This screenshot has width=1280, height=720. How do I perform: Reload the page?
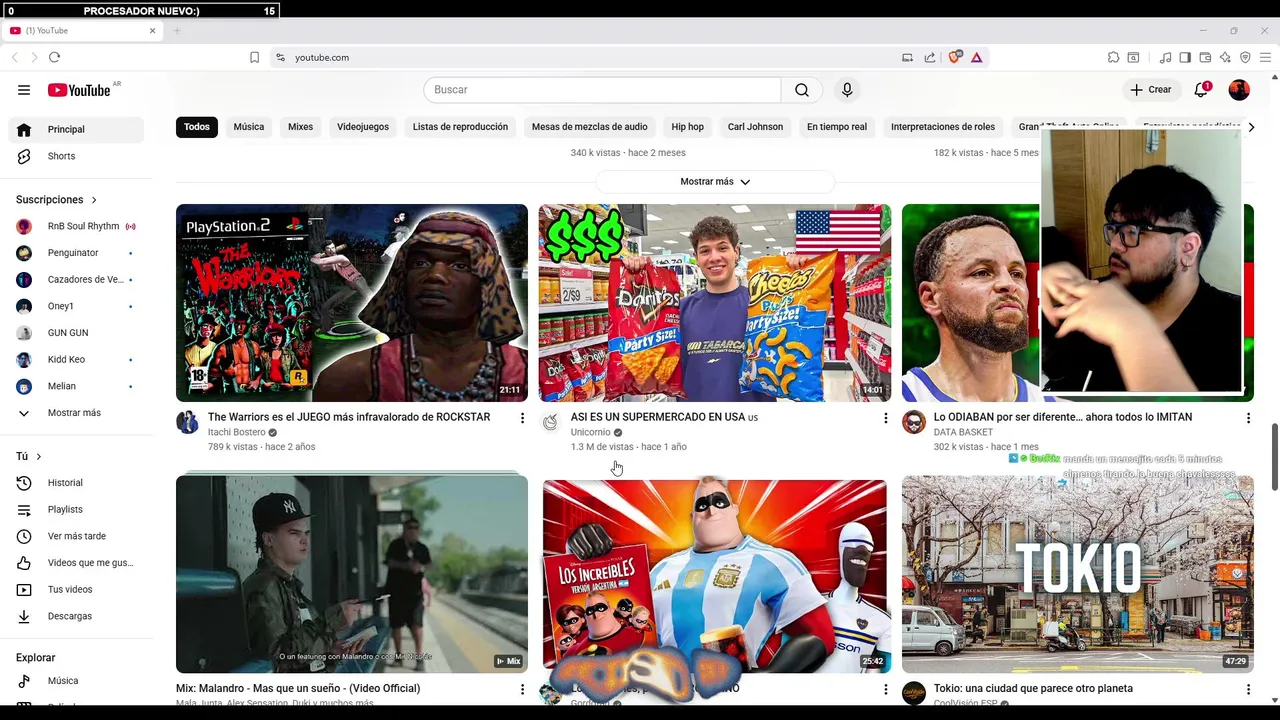[54, 58]
